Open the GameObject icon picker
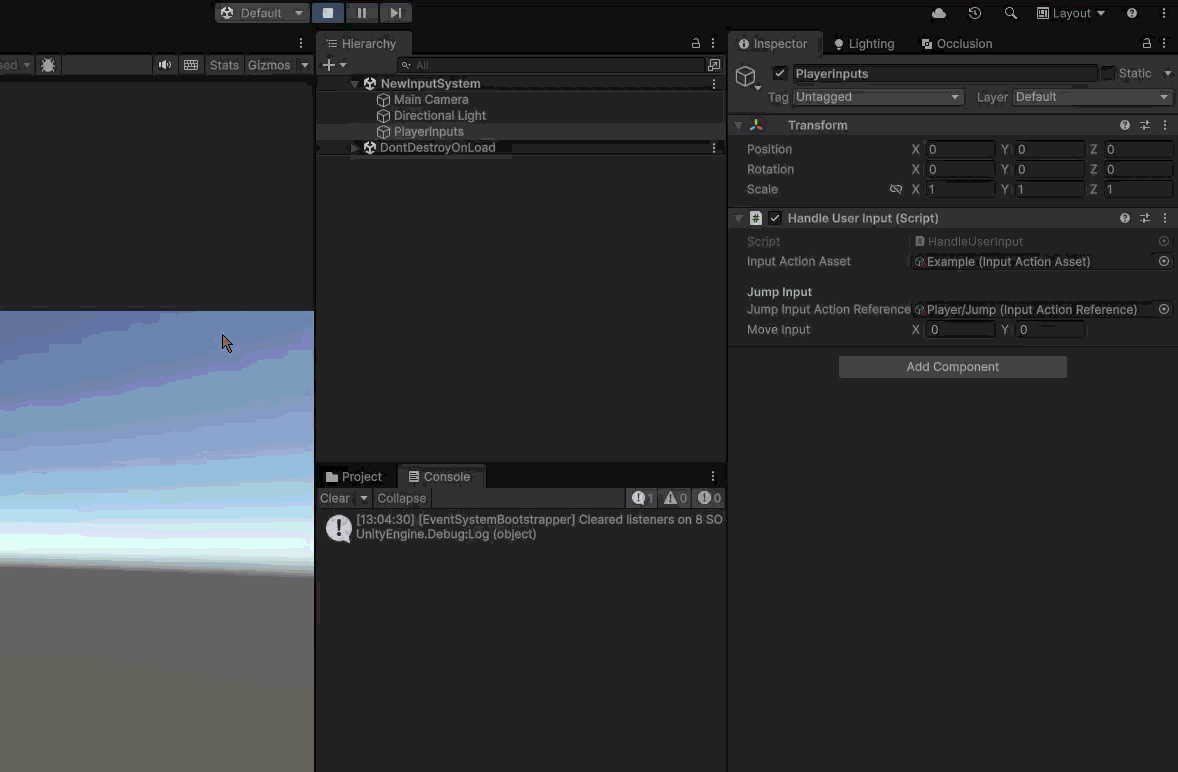The height and width of the screenshot is (772, 1178). 748,77
